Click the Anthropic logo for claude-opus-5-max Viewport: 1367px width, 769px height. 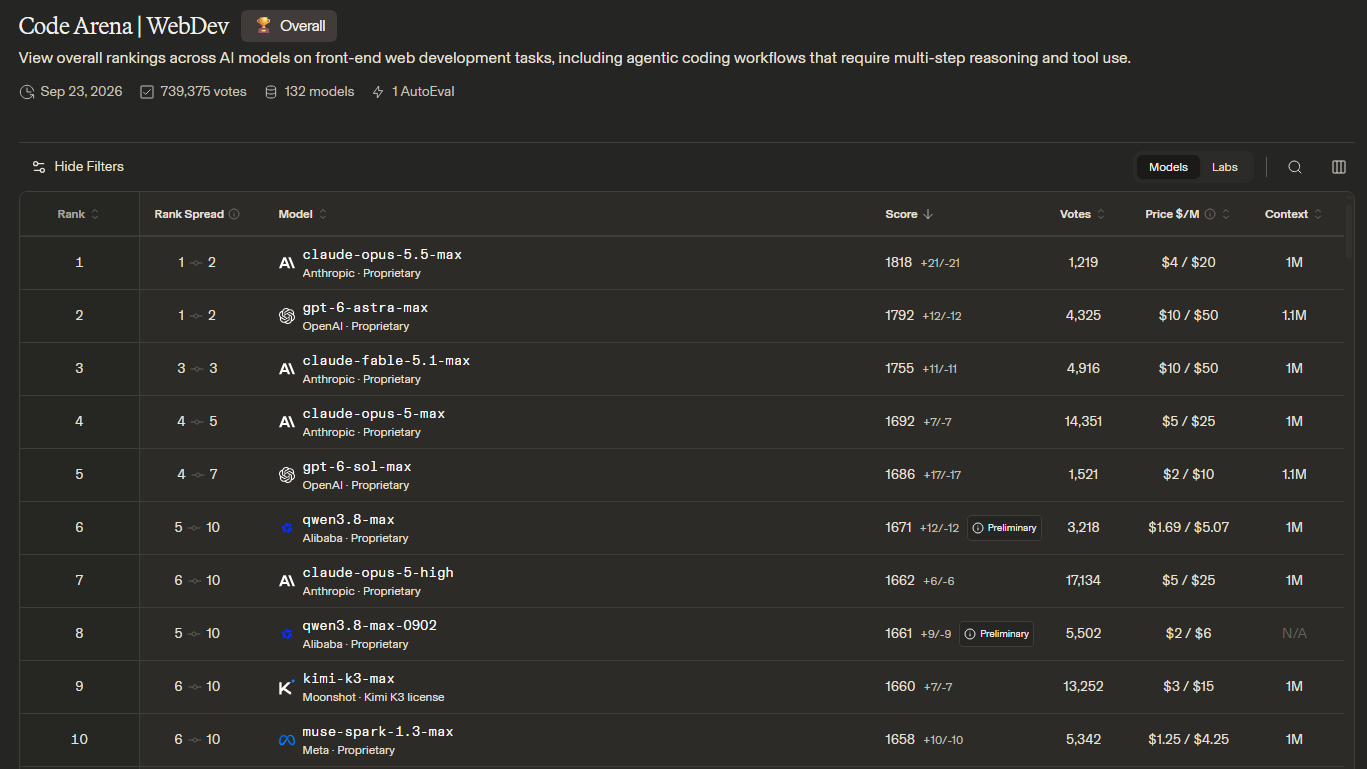pos(287,422)
